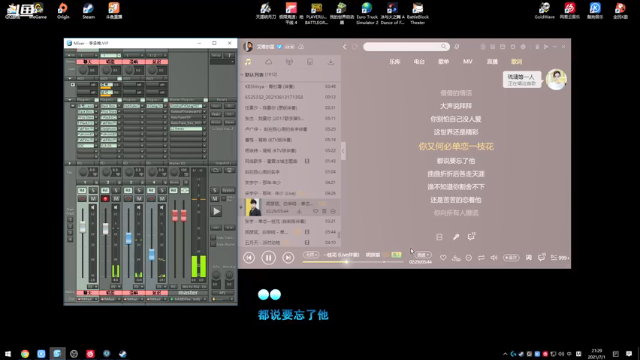Click the download icon in the playback bar
Viewport: 640px width, 360px height.
(456, 258)
